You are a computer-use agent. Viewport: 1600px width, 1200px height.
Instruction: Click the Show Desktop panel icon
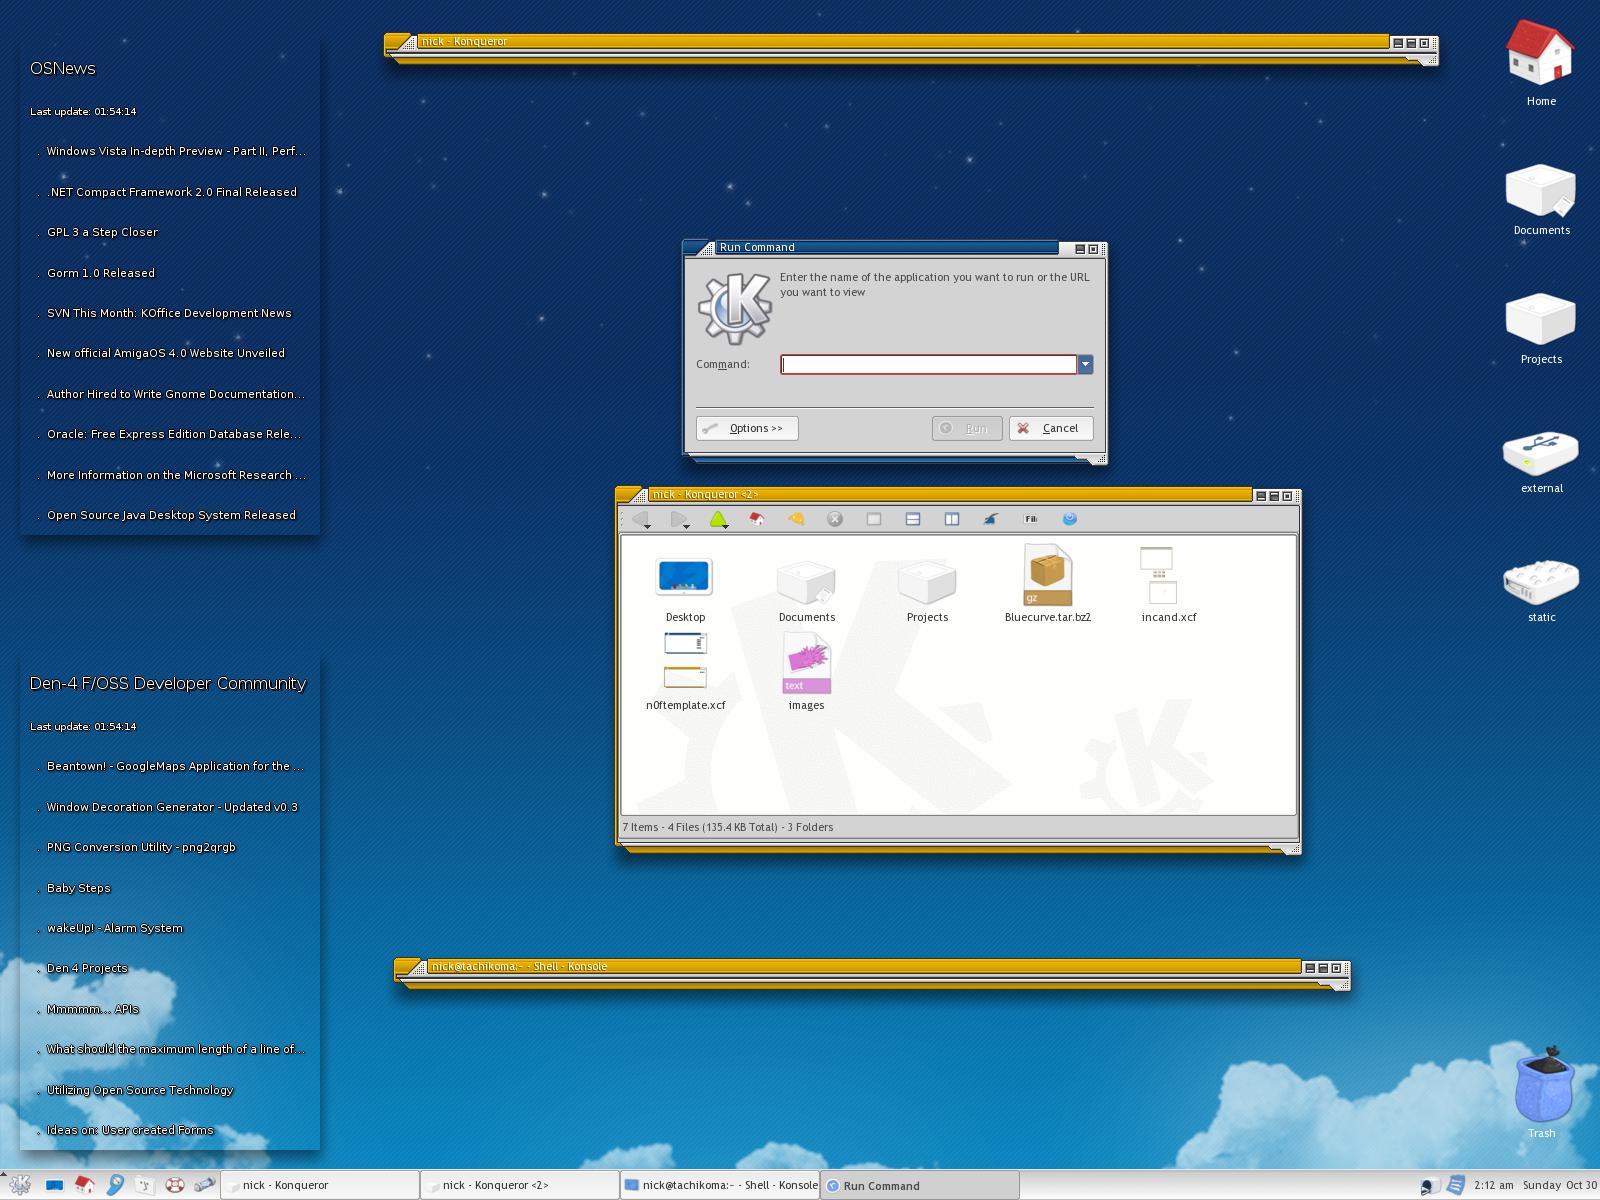pos(54,1185)
